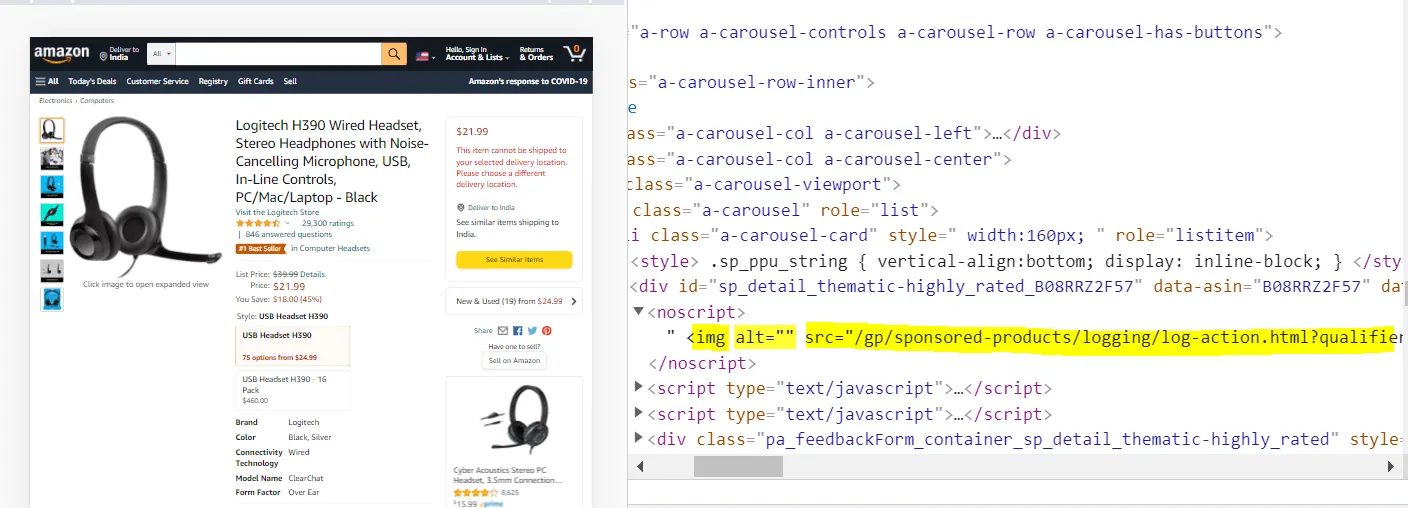
Task: Click the horizontal scrollbar in the code panel
Action: point(738,466)
